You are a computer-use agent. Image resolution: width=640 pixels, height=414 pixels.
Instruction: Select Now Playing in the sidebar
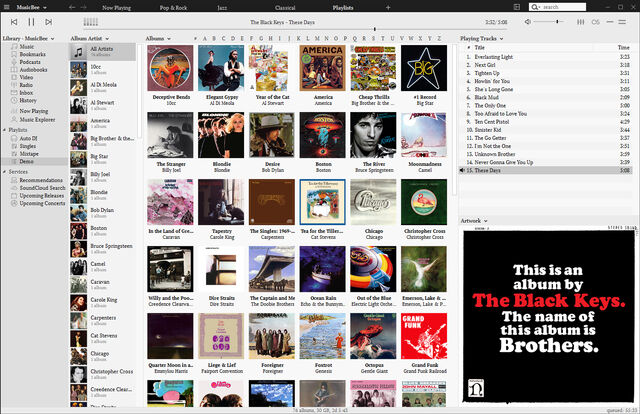33,111
